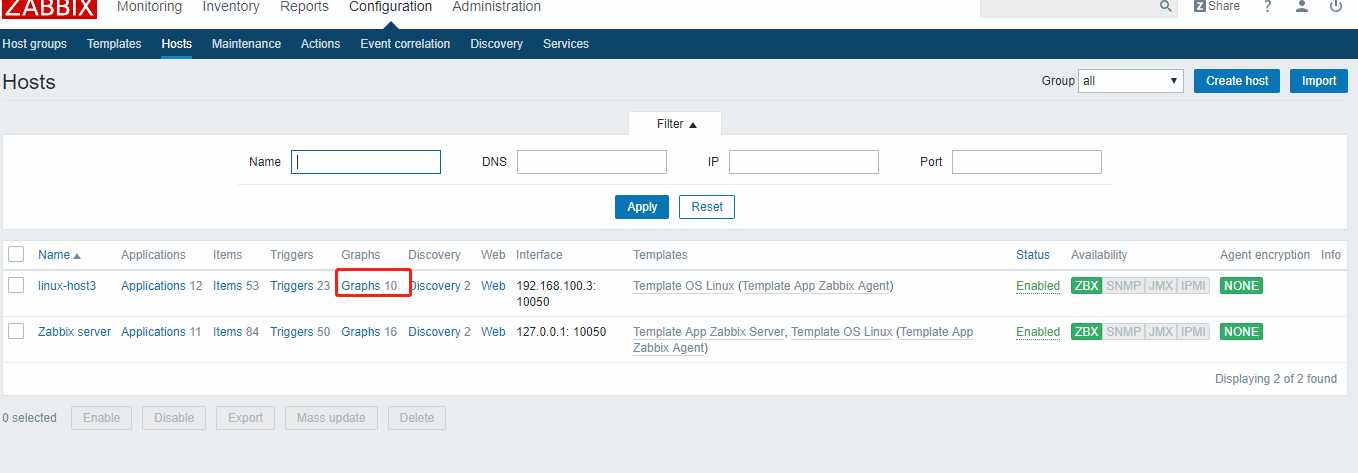1358x473 pixels.
Task: Open Triggers for Zabbix server
Action: click(x=291, y=332)
